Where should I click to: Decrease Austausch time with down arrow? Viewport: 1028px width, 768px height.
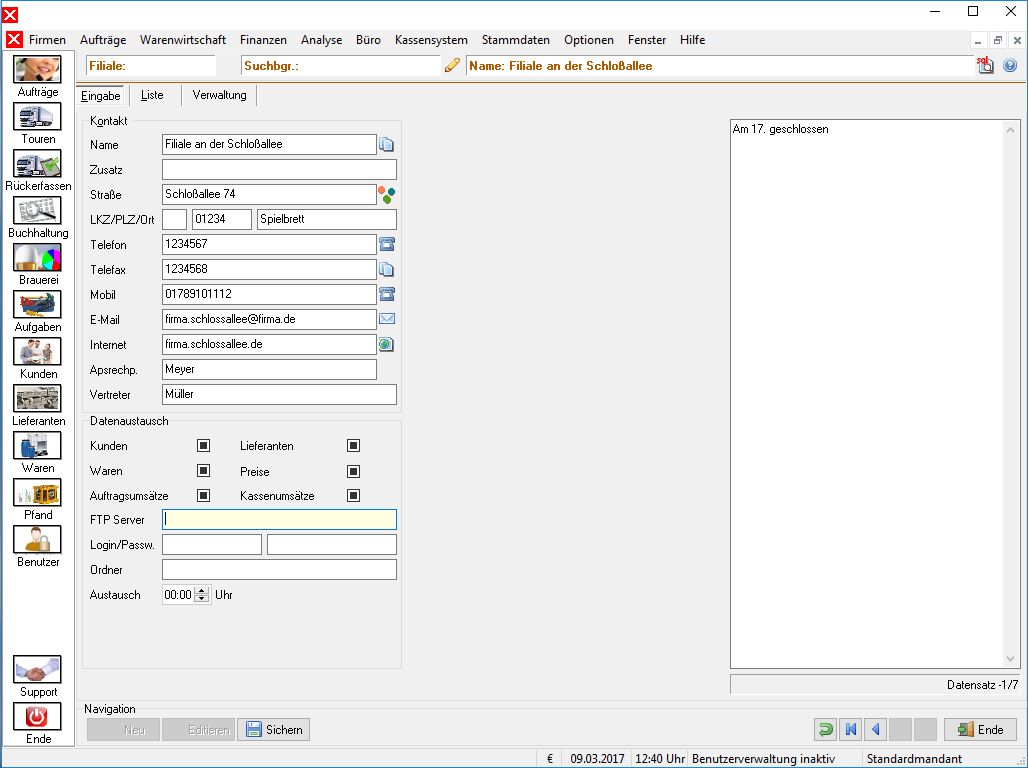[202, 599]
